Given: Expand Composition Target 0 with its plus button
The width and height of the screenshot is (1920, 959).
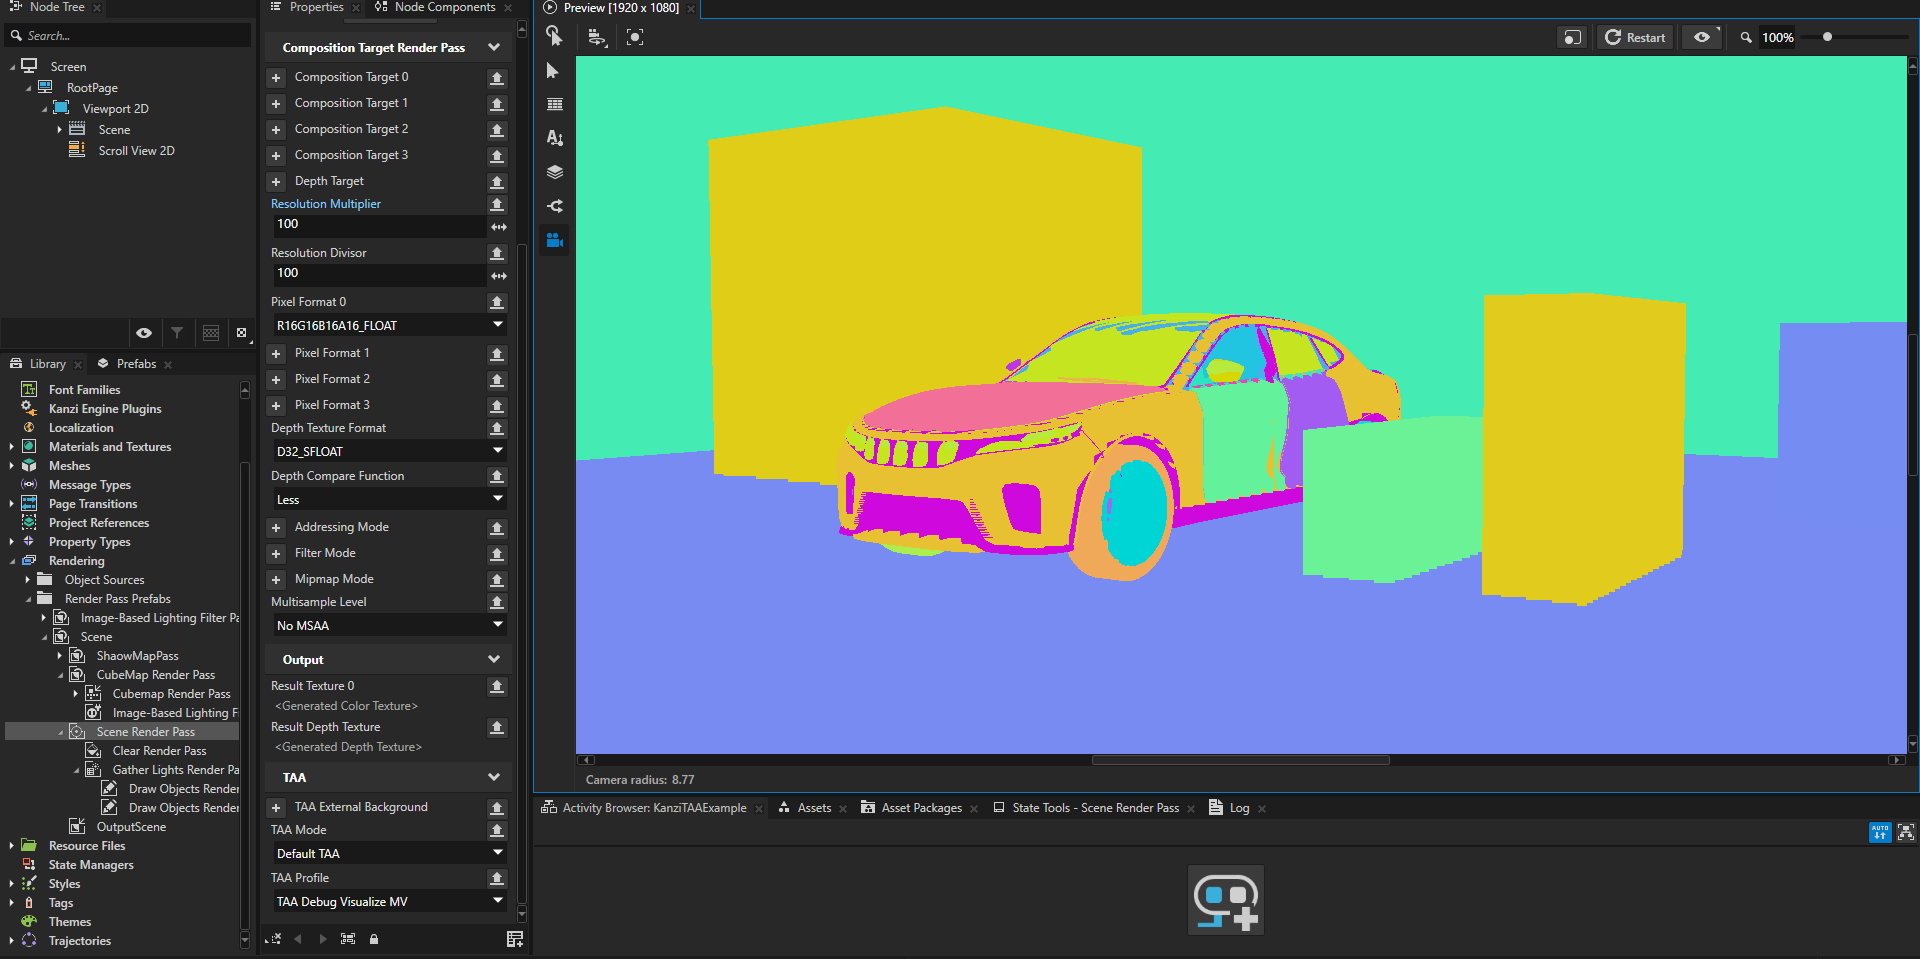Looking at the screenshot, I should tap(277, 78).
